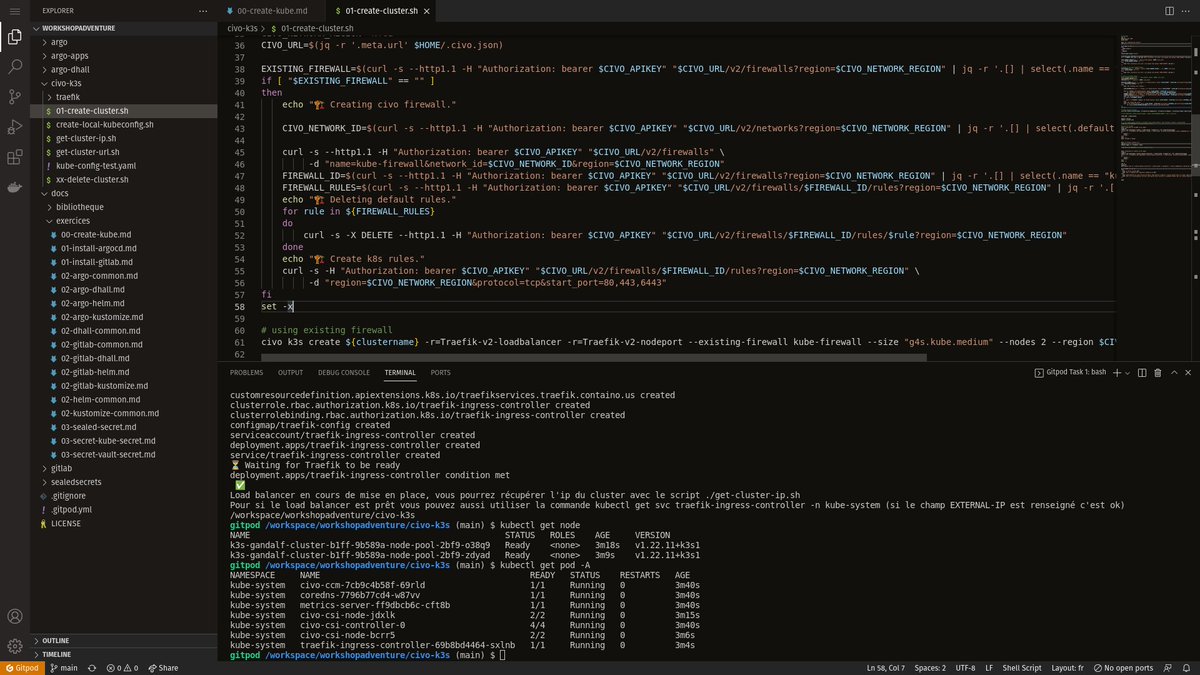Click the Gitpod status bar button

pyautogui.click(x=21, y=668)
